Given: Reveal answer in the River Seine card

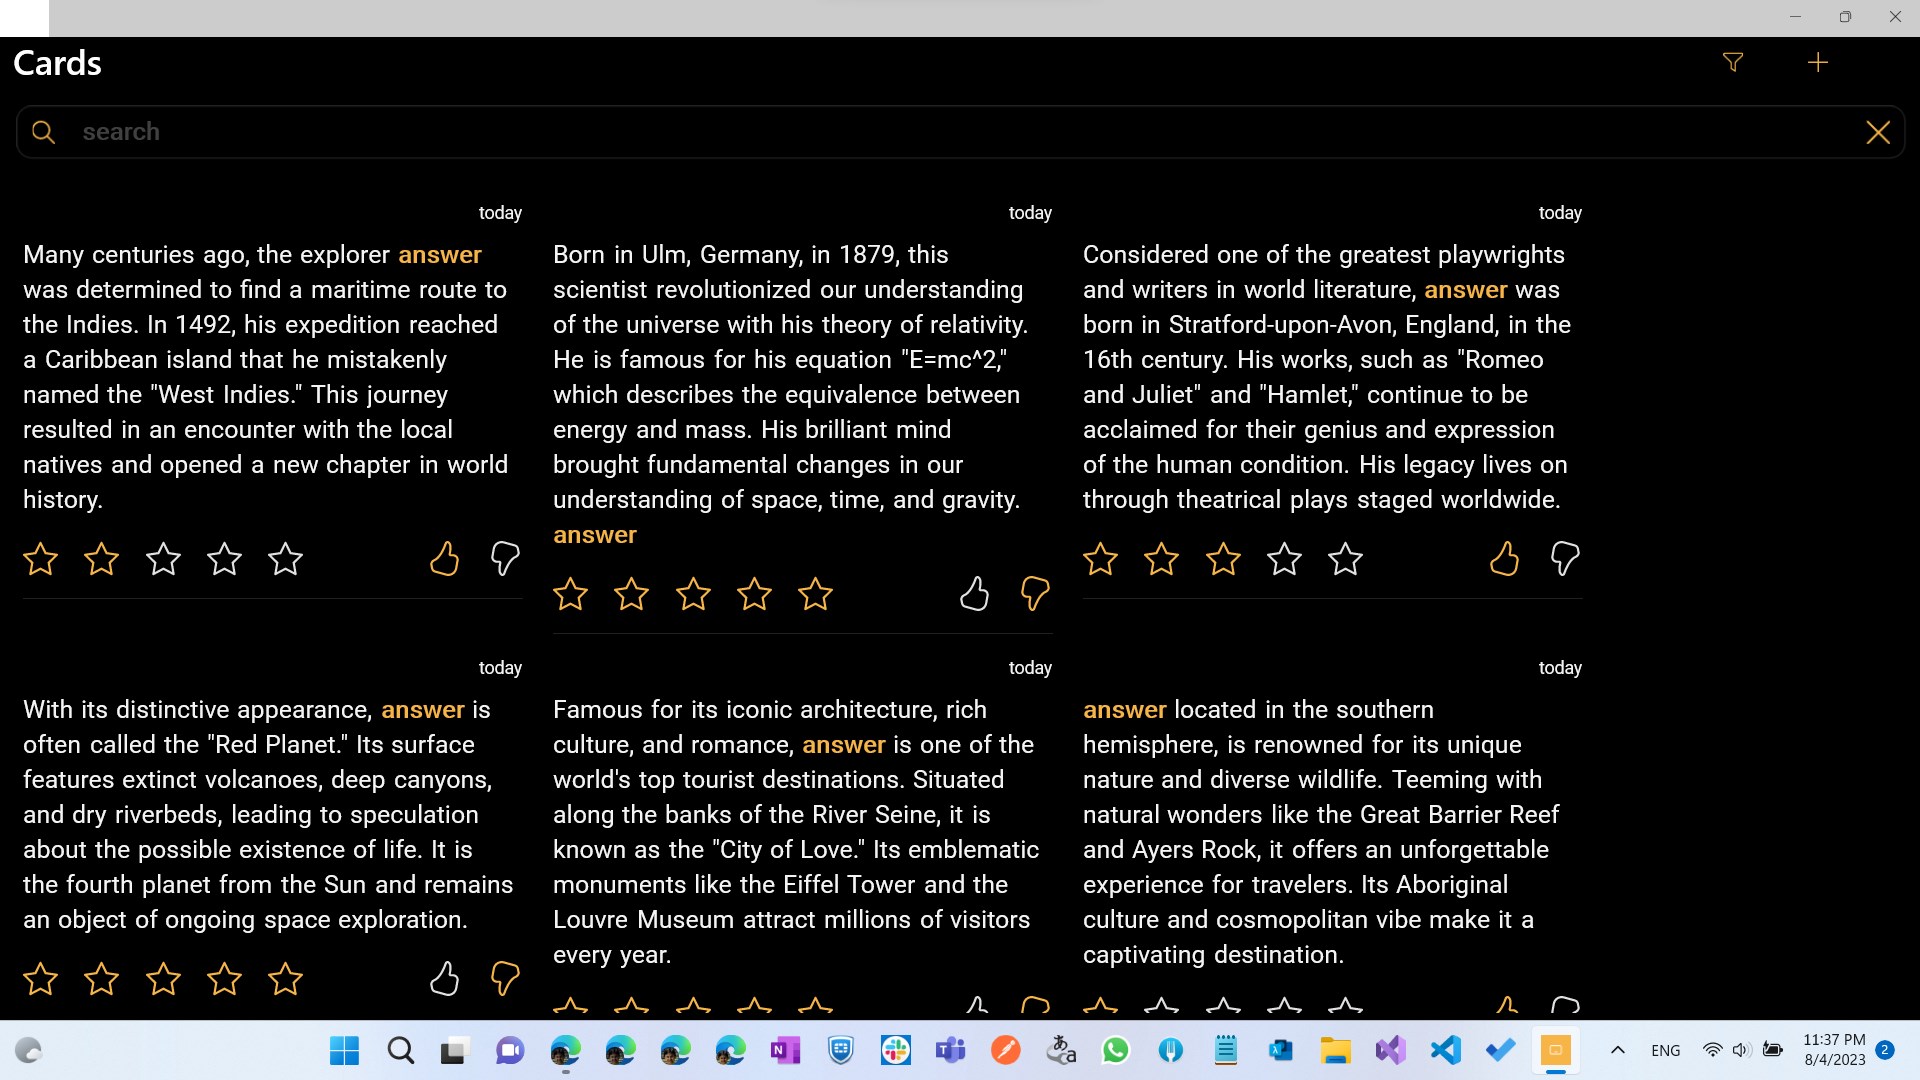Looking at the screenshot, I should click(x=843, y=745).
